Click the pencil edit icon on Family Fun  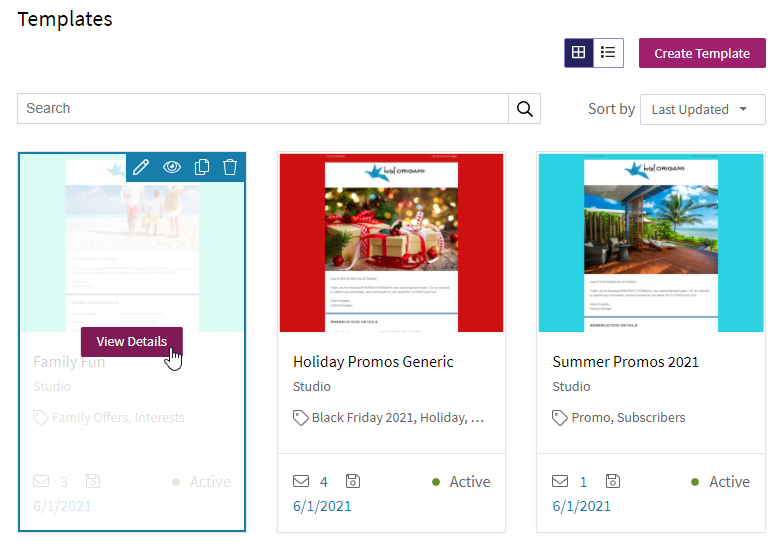(x=141, y=167)
